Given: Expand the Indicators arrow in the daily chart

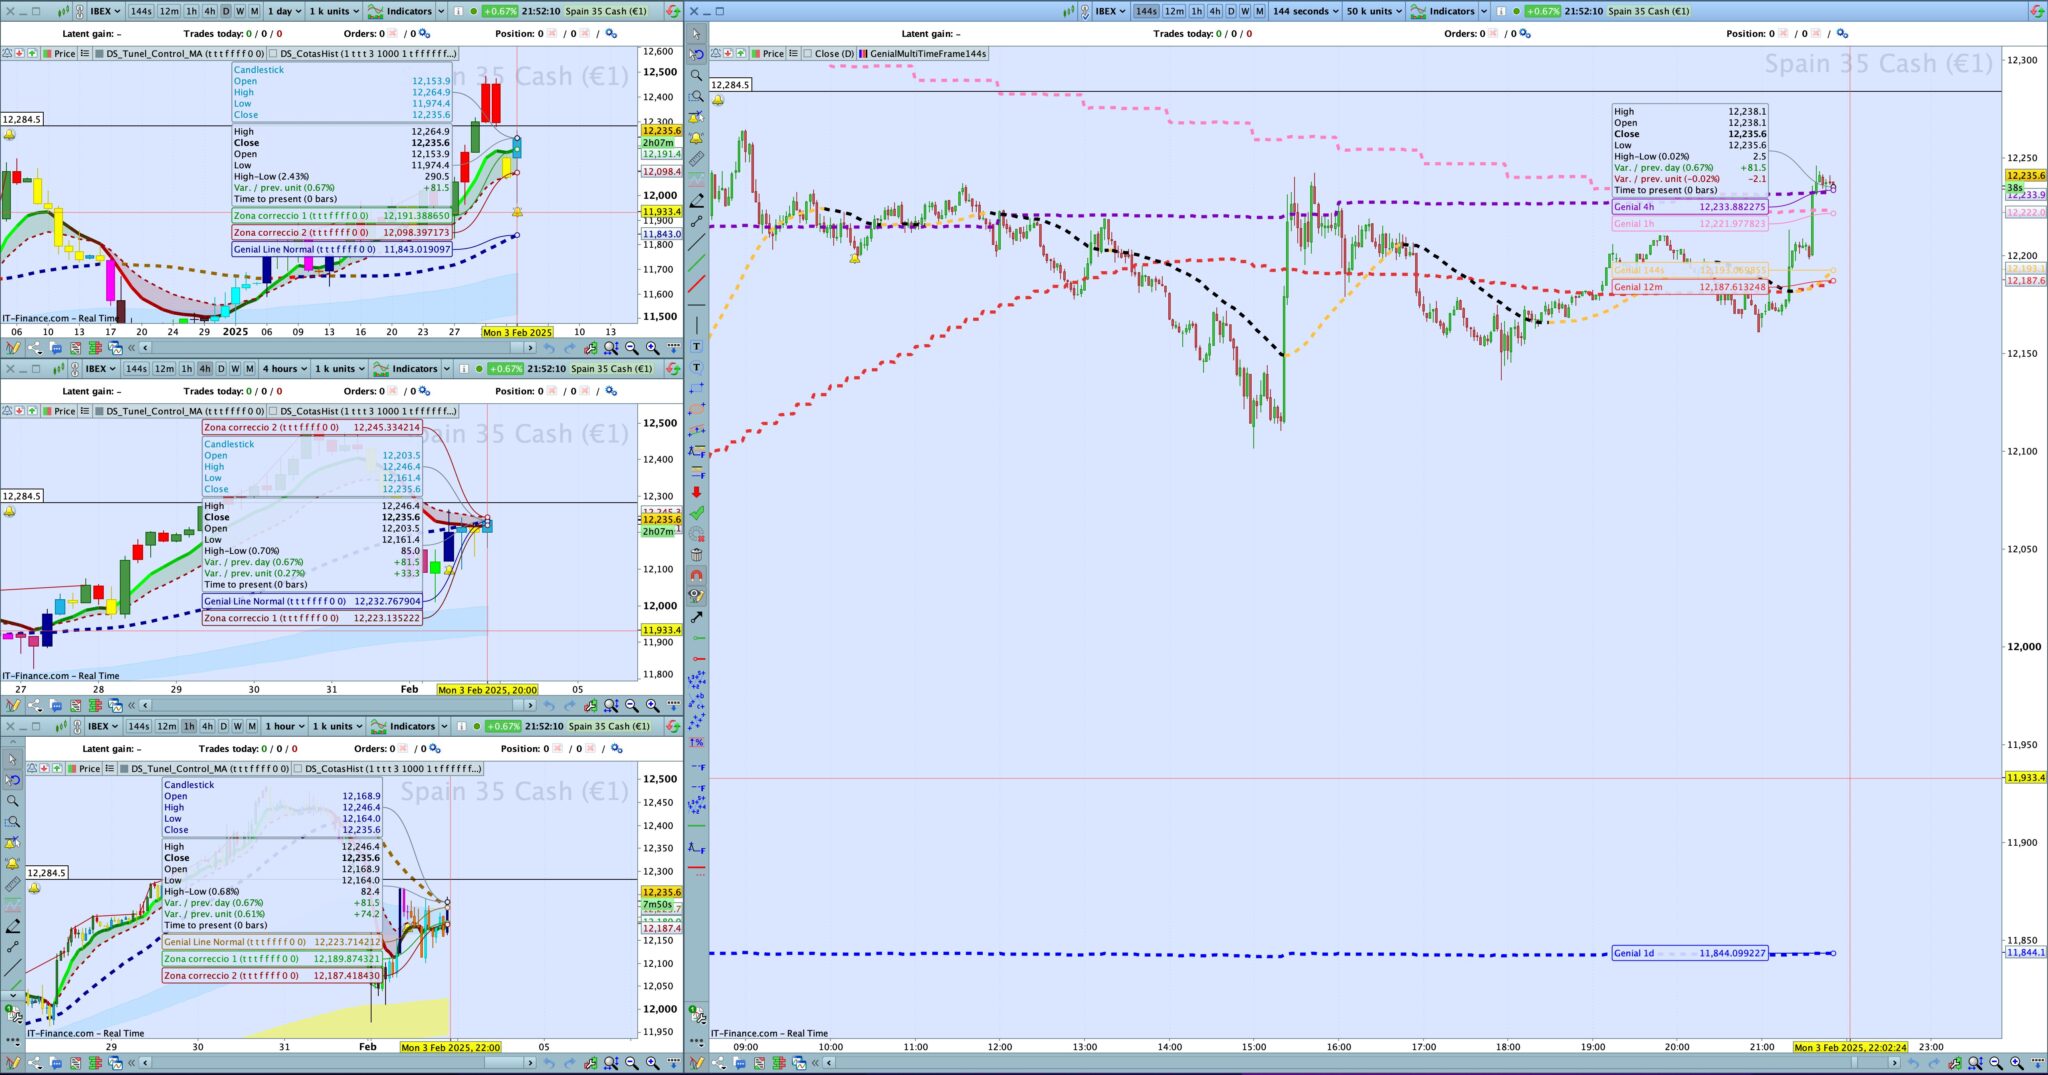Looking at the screenshot, I should point(441,11).
